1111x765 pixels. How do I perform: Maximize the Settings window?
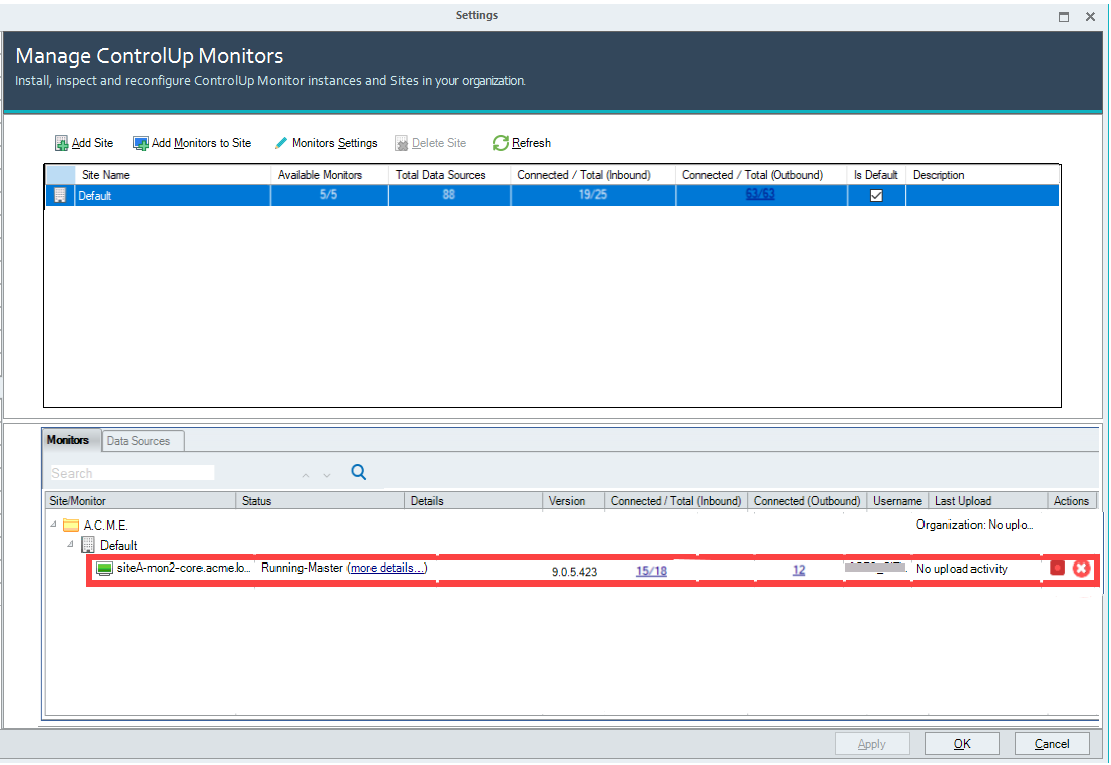click(x=1064, y=17)
